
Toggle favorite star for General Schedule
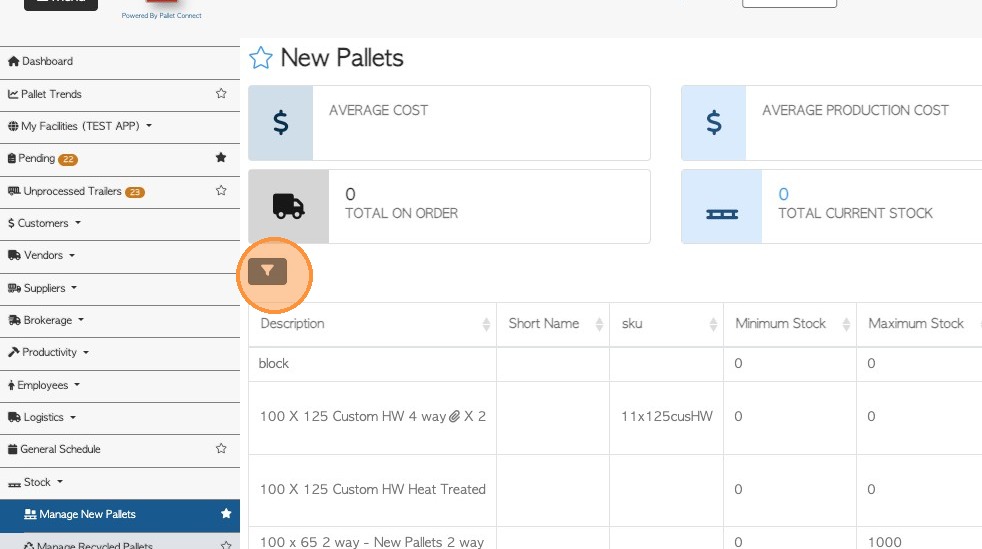(x=221, y=449)
